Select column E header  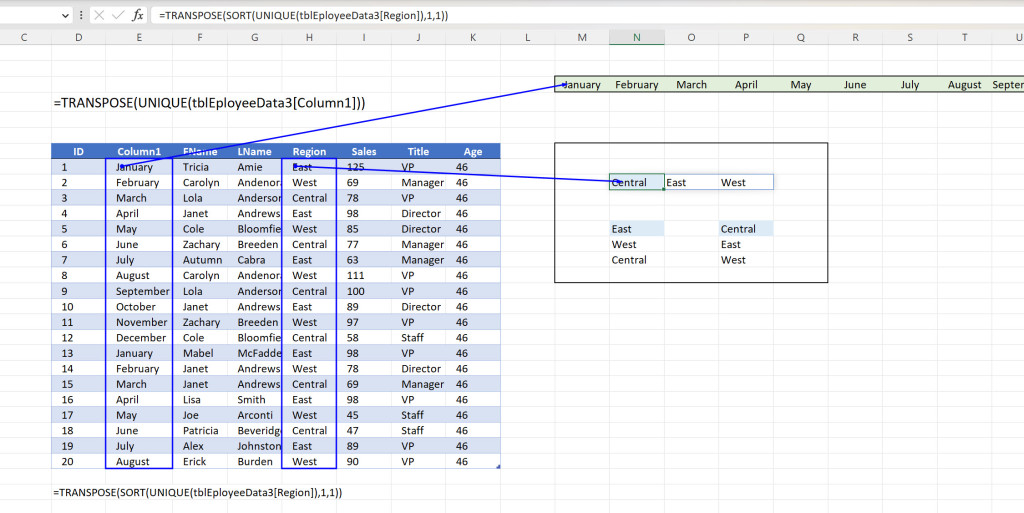click(139, 38)
